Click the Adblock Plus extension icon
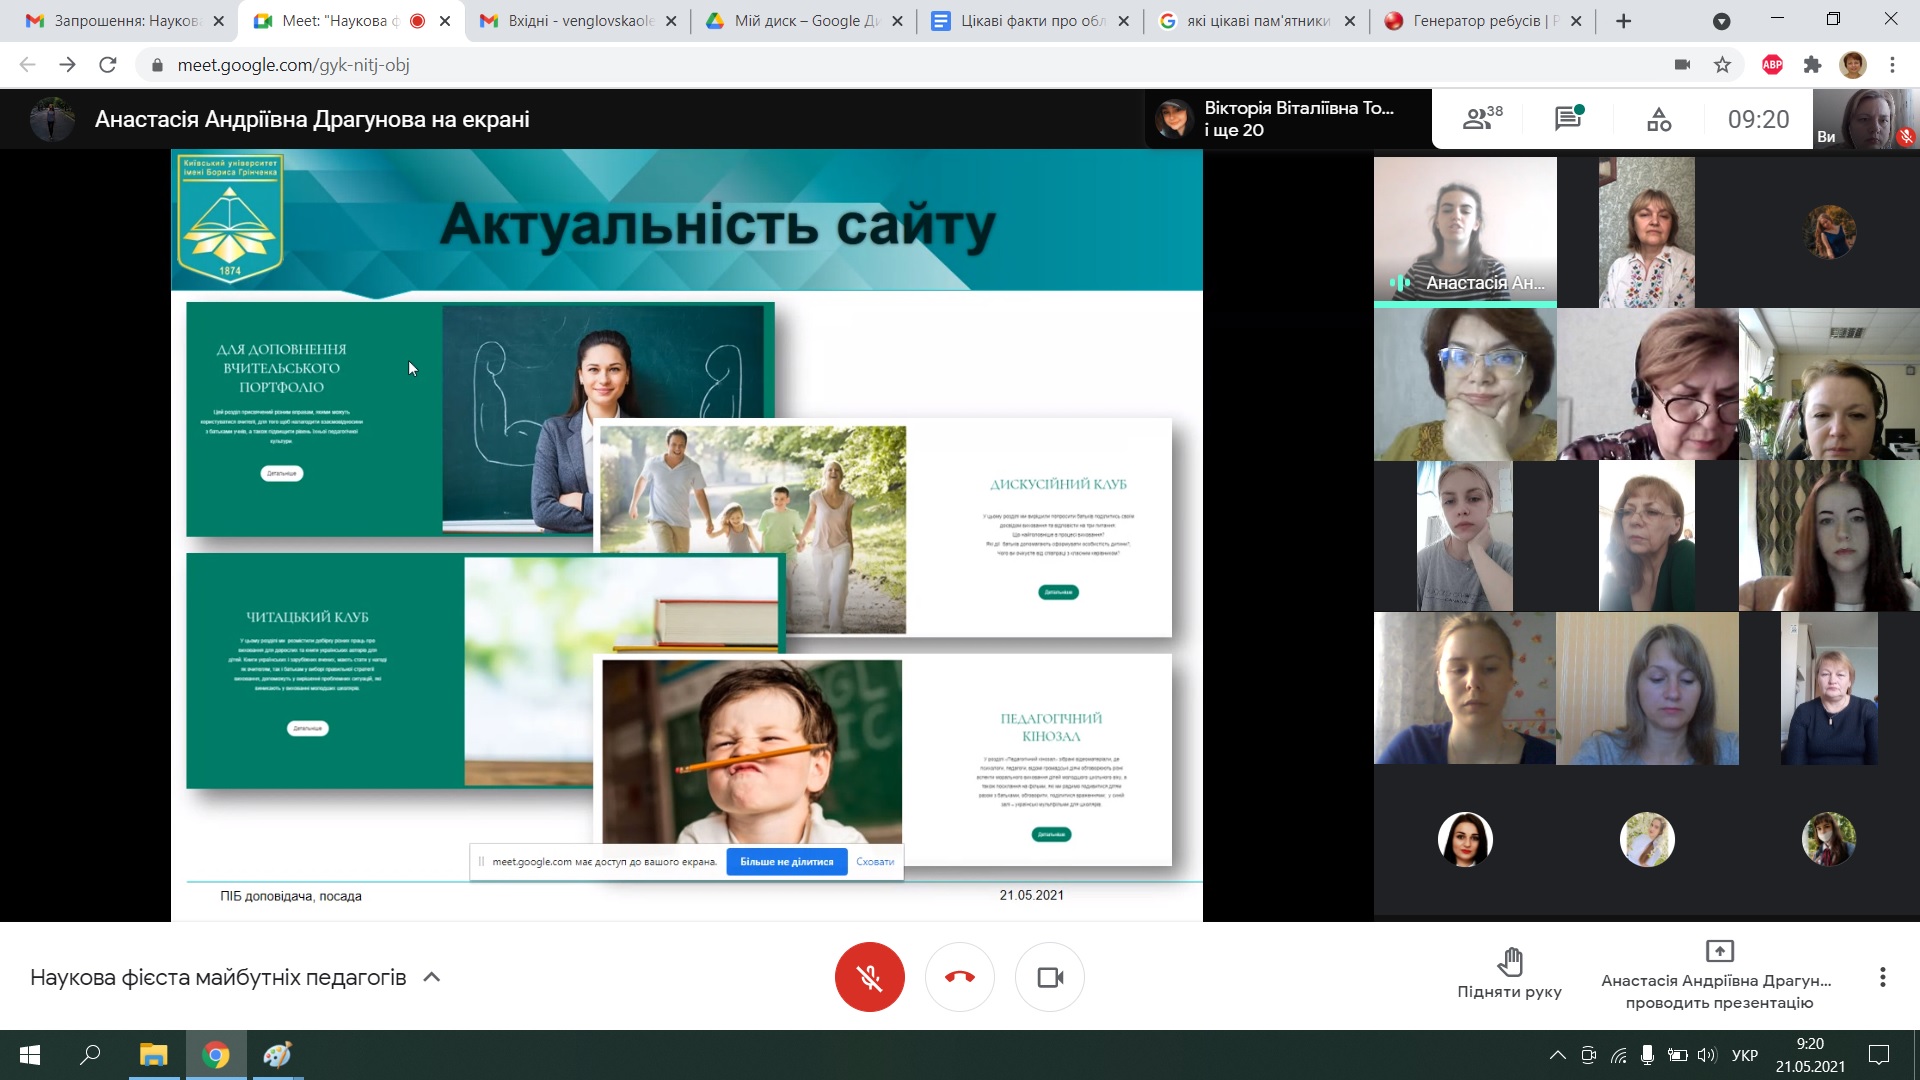This screenshot has height=1080, width=1920. pyautogui.click(x=1772, y=64)
